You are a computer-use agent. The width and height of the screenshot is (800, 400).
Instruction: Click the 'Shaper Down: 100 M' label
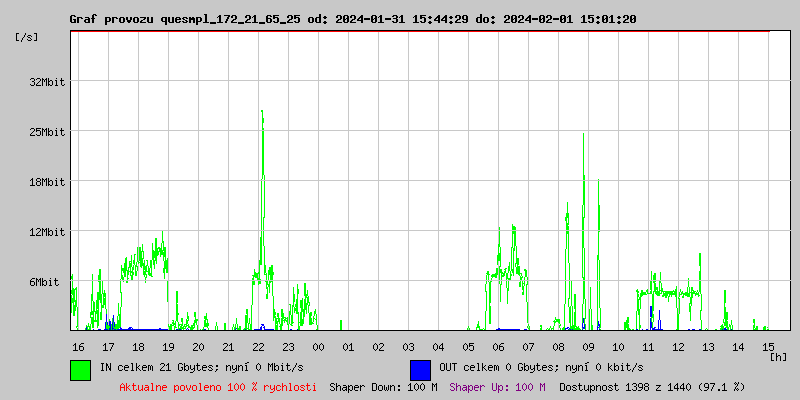point(383,386)
